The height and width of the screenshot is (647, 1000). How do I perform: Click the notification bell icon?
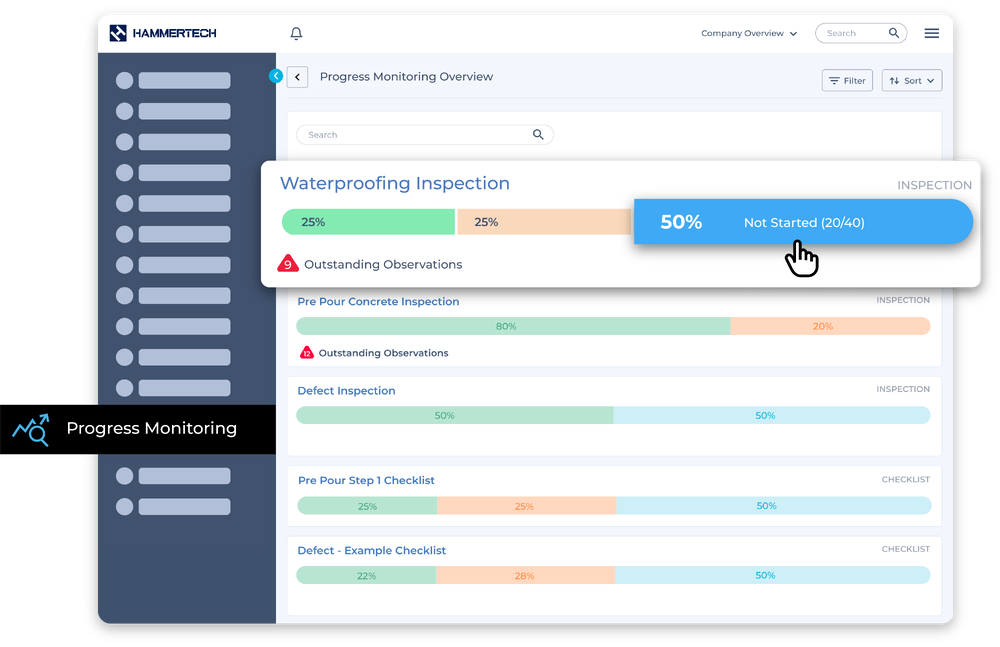click(x=296, y=33)
